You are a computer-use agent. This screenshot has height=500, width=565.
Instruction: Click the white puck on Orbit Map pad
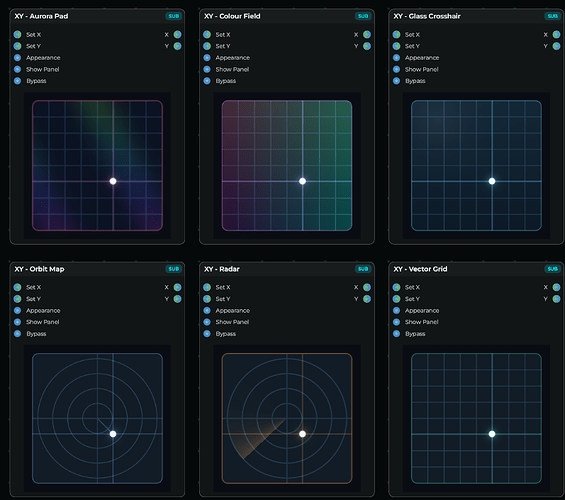[113, 434]
